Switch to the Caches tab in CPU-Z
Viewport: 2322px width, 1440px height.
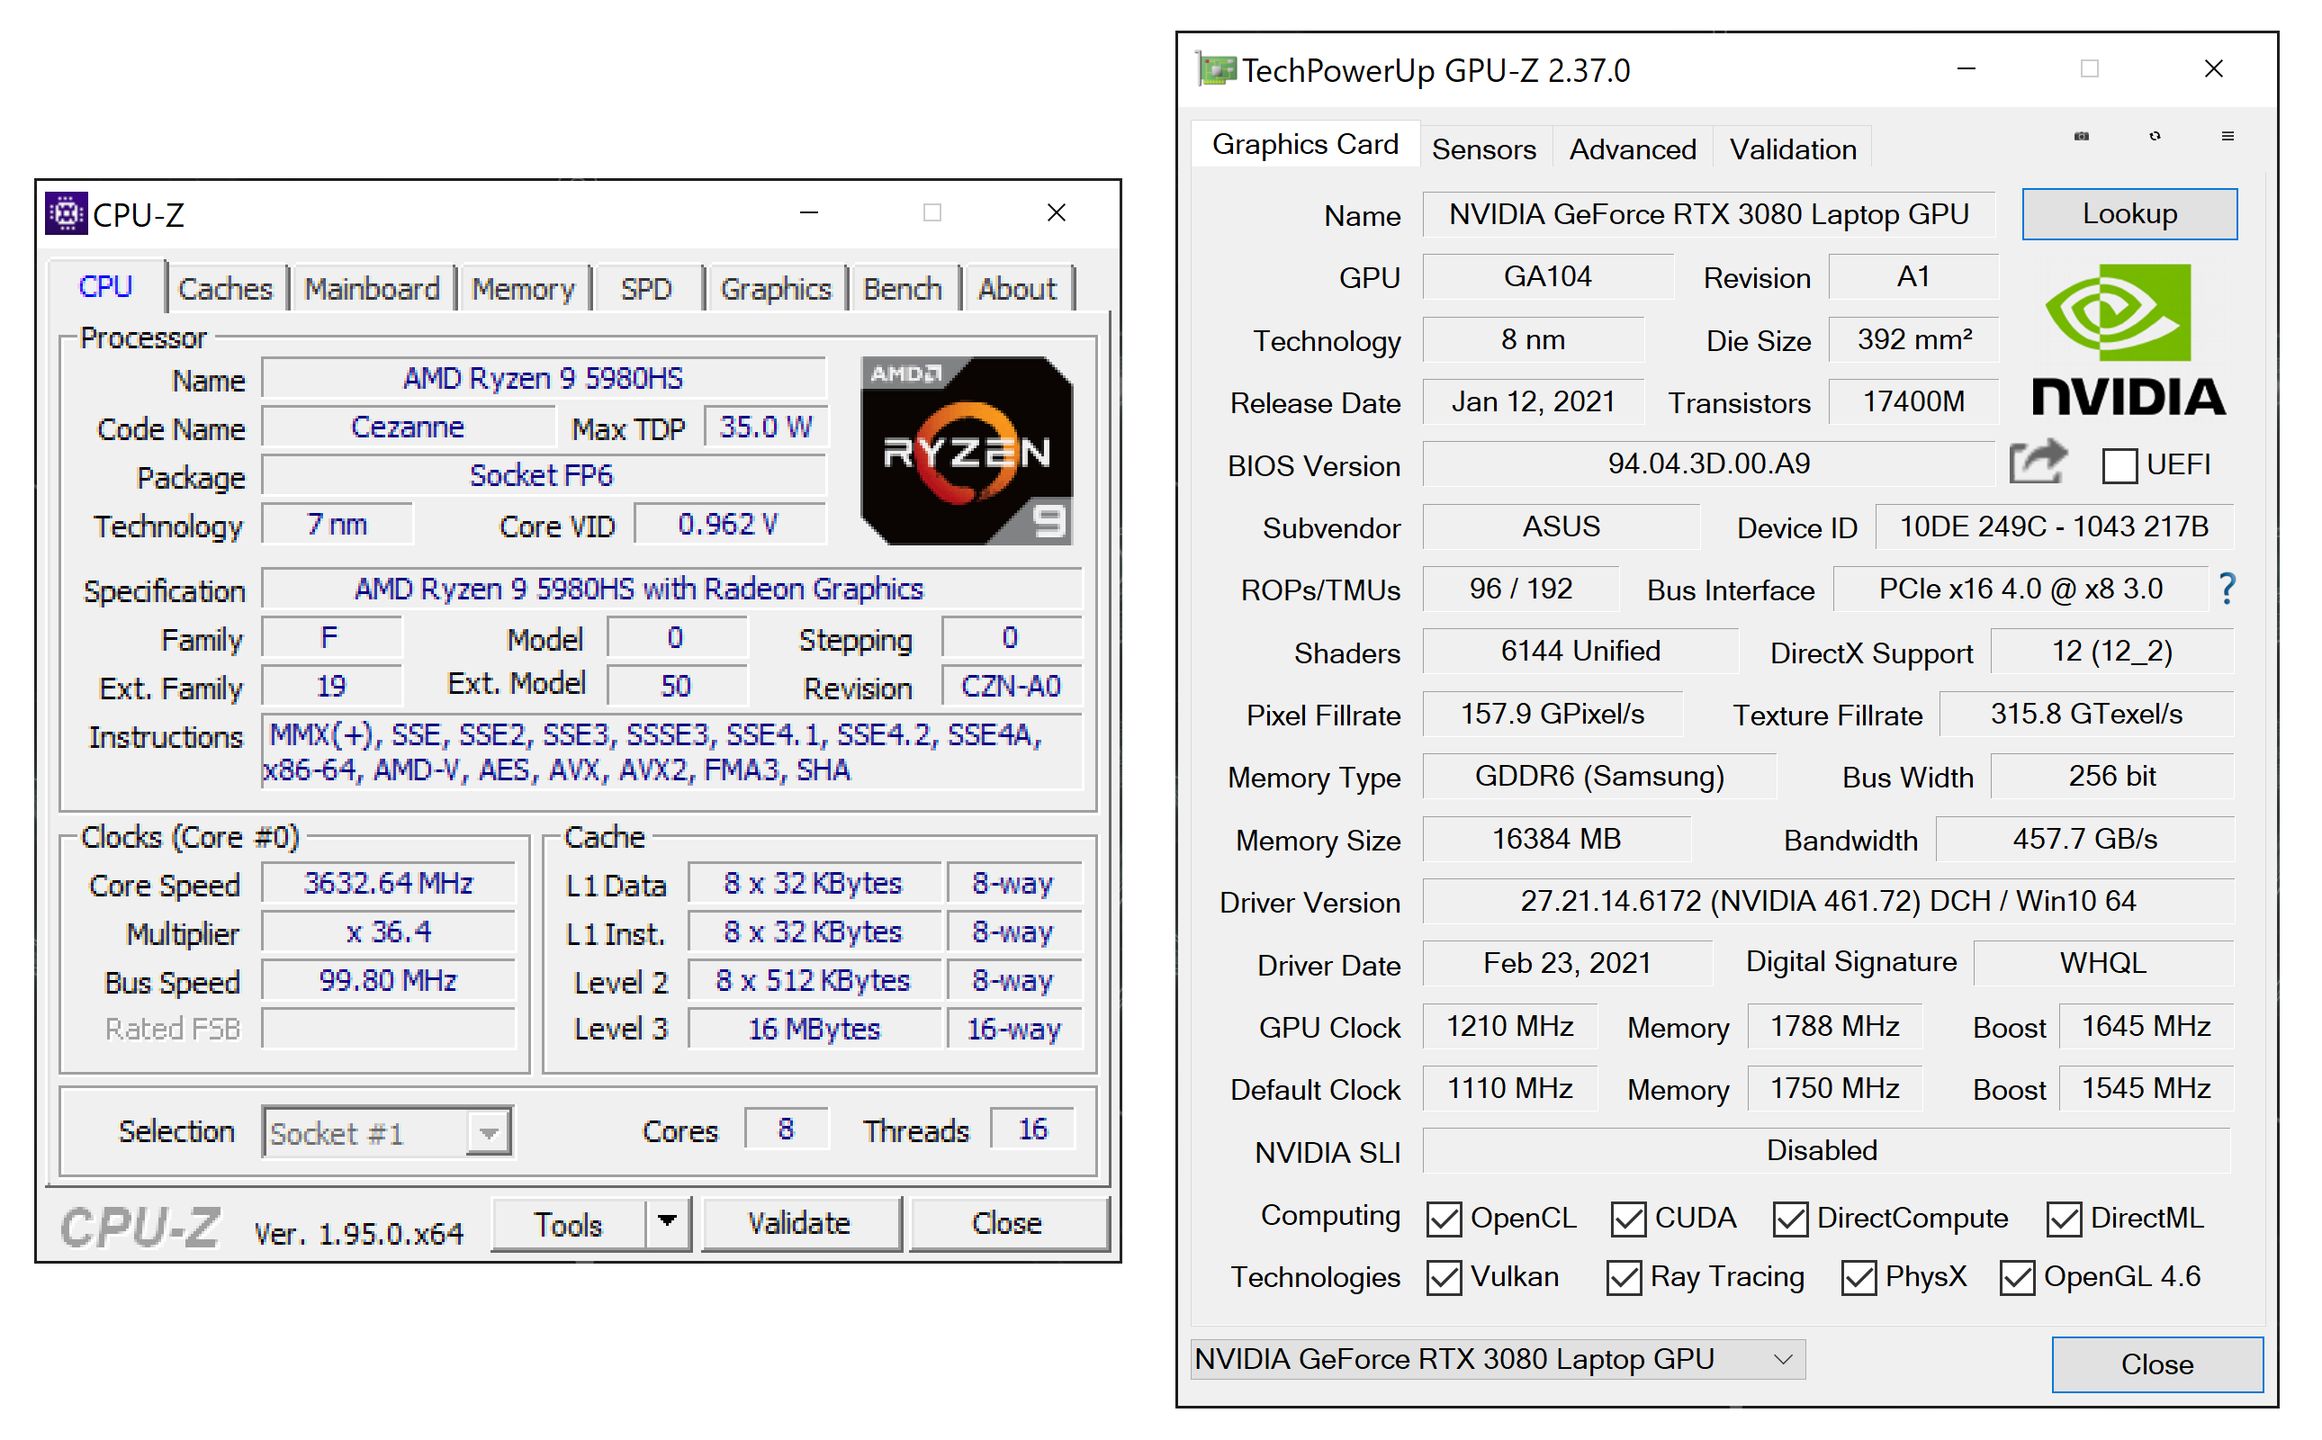(225, 289)
